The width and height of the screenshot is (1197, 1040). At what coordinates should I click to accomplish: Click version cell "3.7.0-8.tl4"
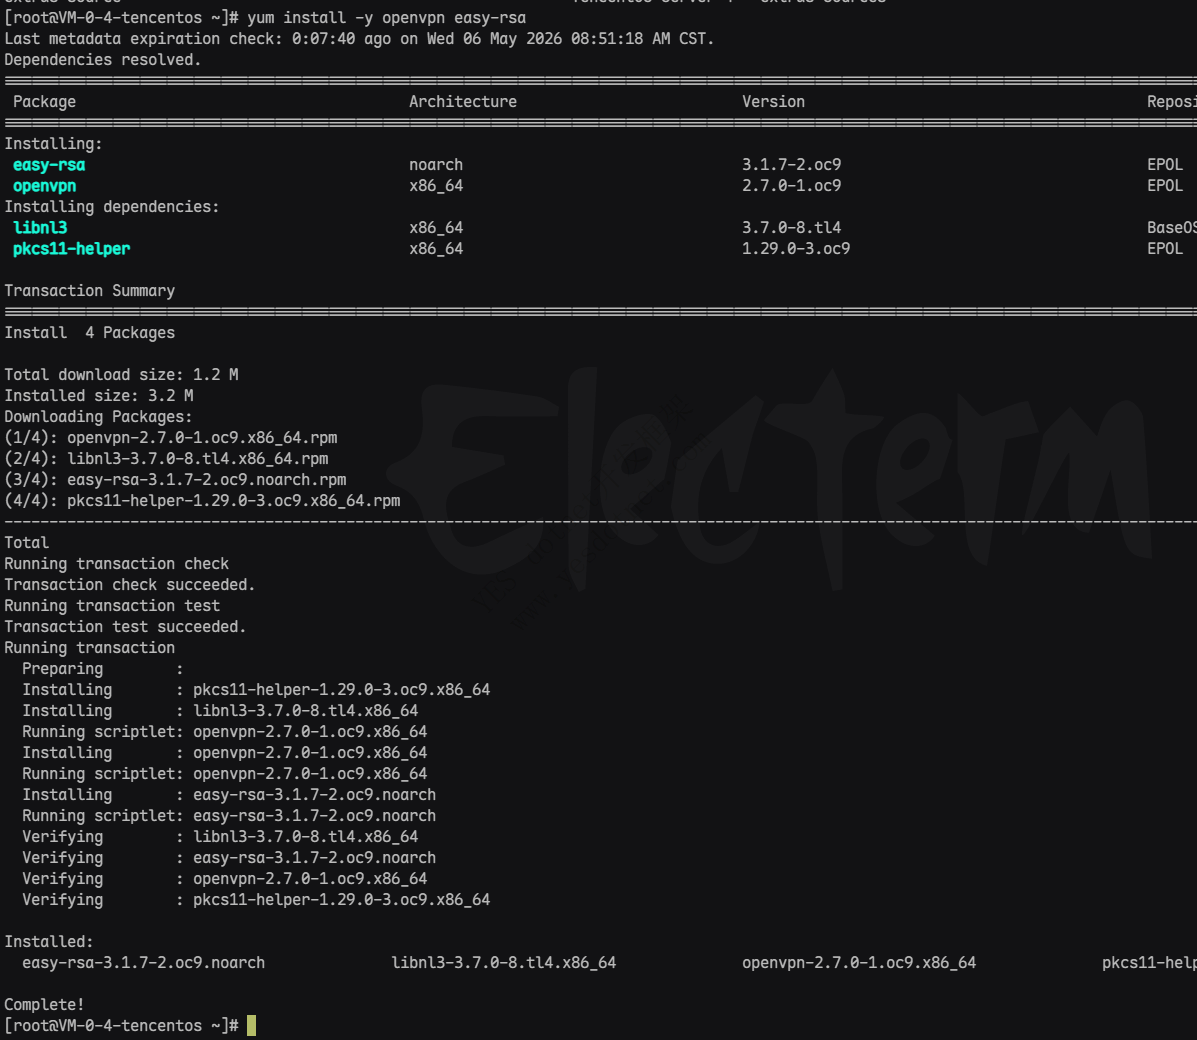point(792,228)
